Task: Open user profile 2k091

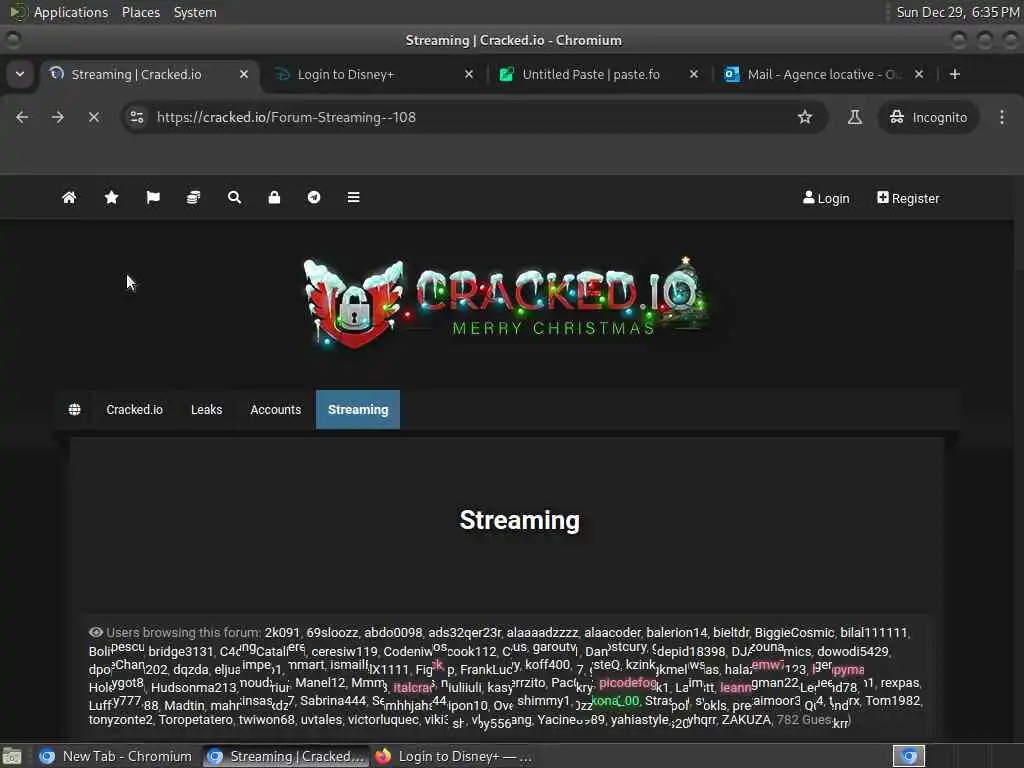Action: [x=282, y=633]
